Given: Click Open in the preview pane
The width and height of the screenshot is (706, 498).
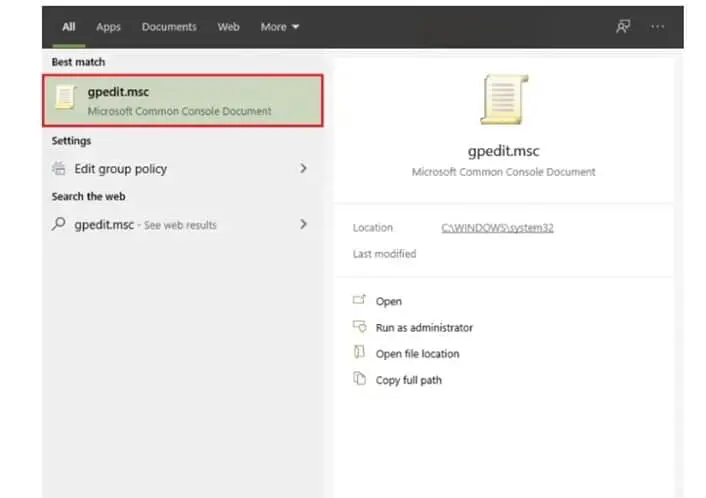Looking at the screenshot, I should pyautogui.click(x=389, y=301).
